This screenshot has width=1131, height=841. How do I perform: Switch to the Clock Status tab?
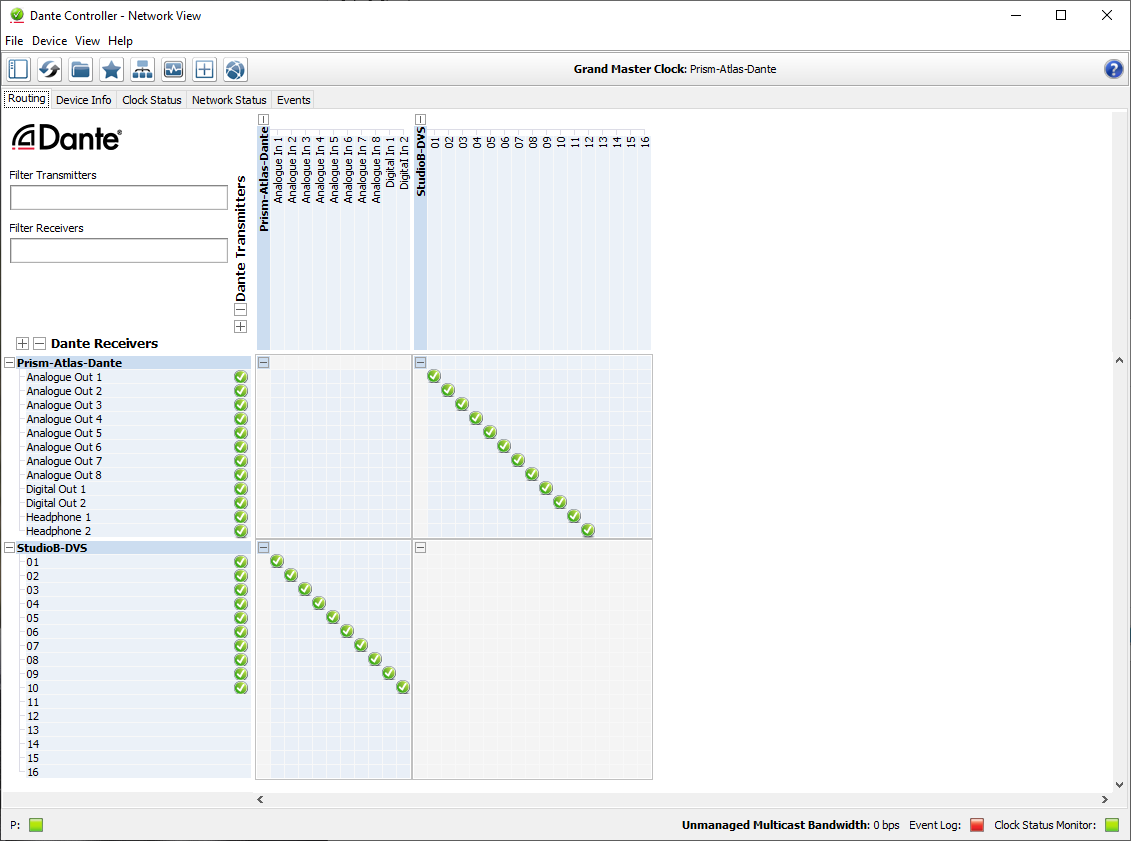click(x=151, y=100)
